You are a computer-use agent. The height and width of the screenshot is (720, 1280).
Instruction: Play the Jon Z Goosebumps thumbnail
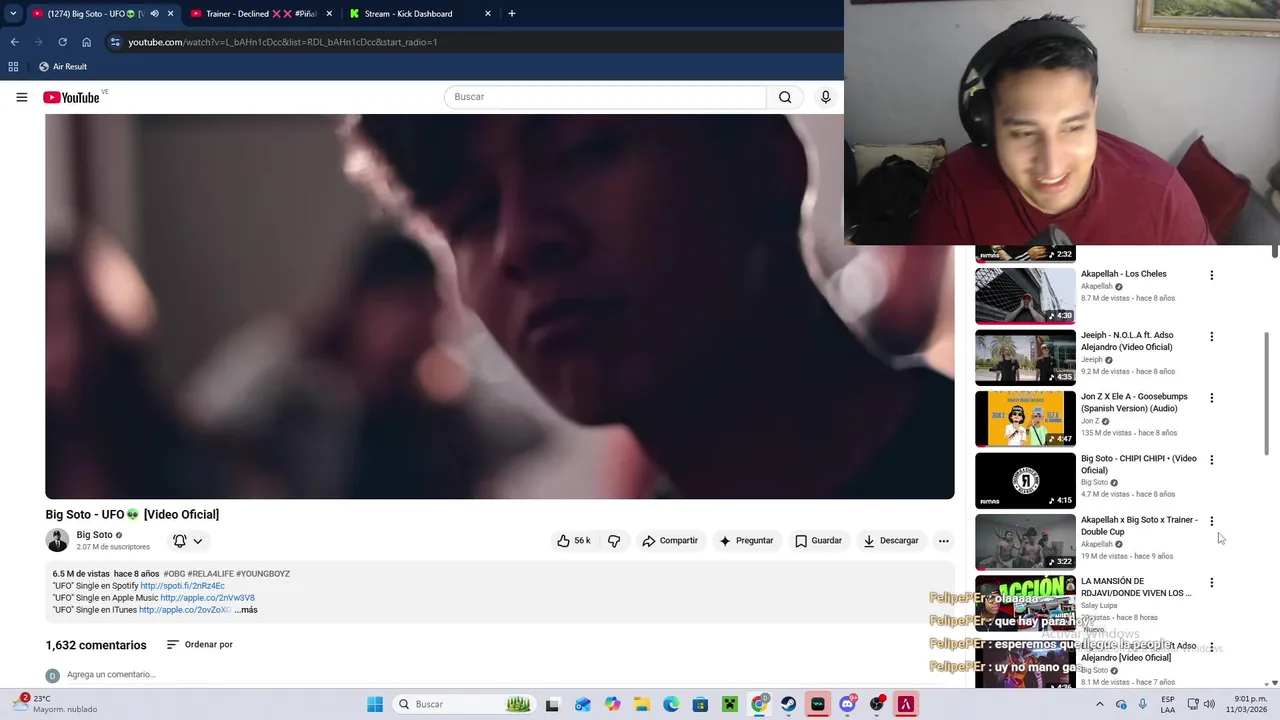pyautogui.click(x=1025, y=419)
